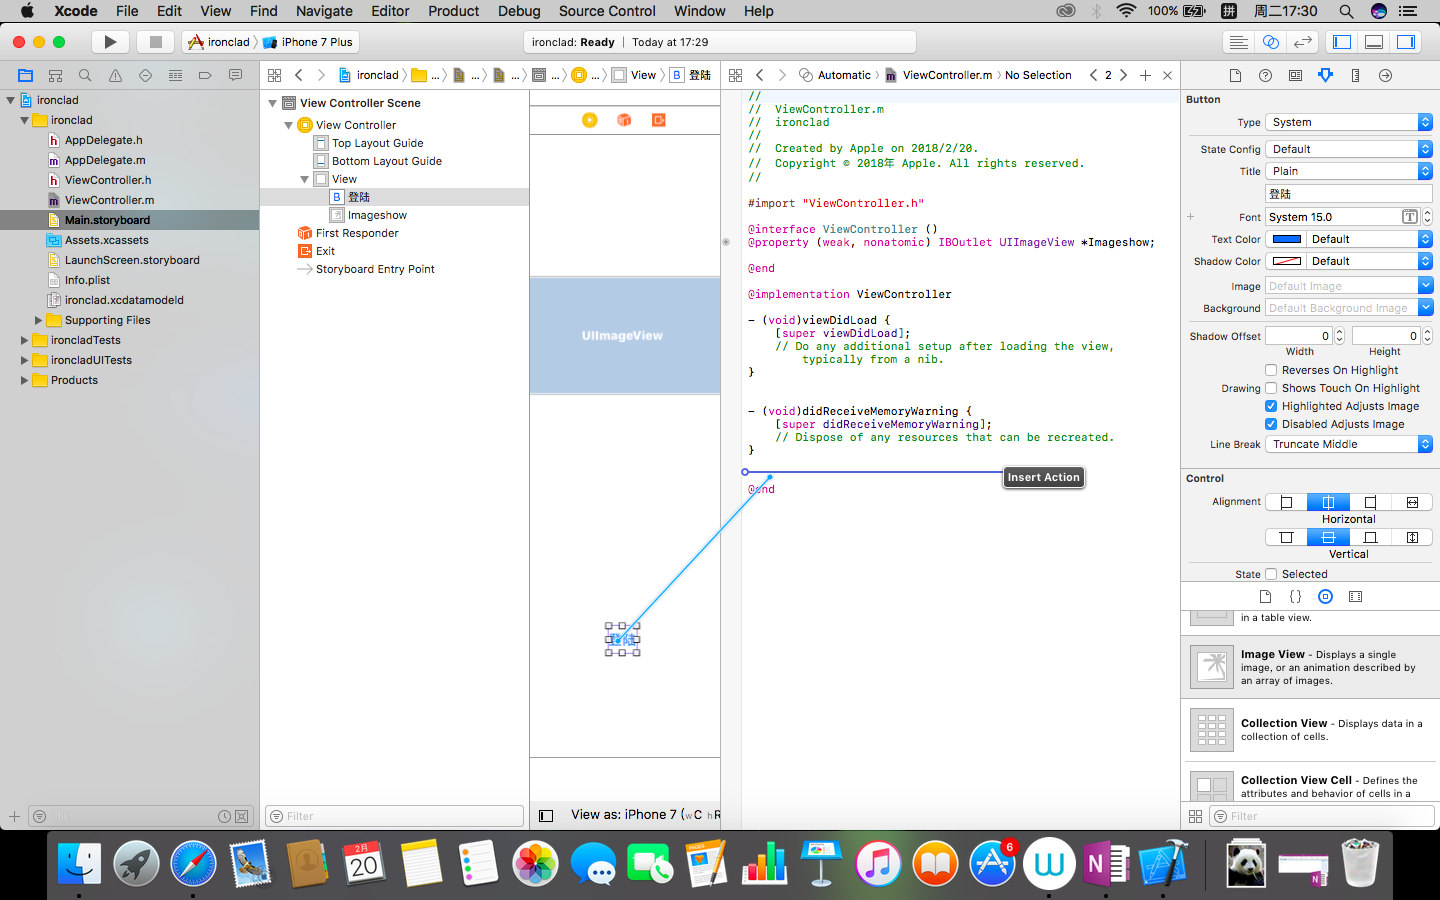
Task: Uncheck Disabled Adjusts Image
Action: [1271, 424]
